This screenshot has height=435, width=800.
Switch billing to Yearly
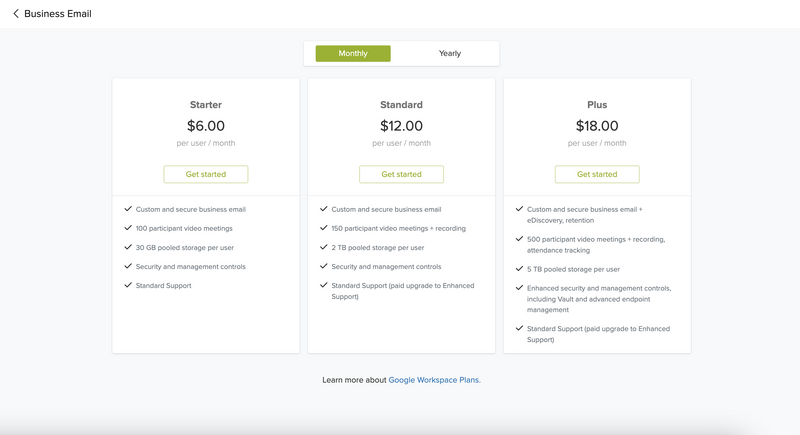449,54
